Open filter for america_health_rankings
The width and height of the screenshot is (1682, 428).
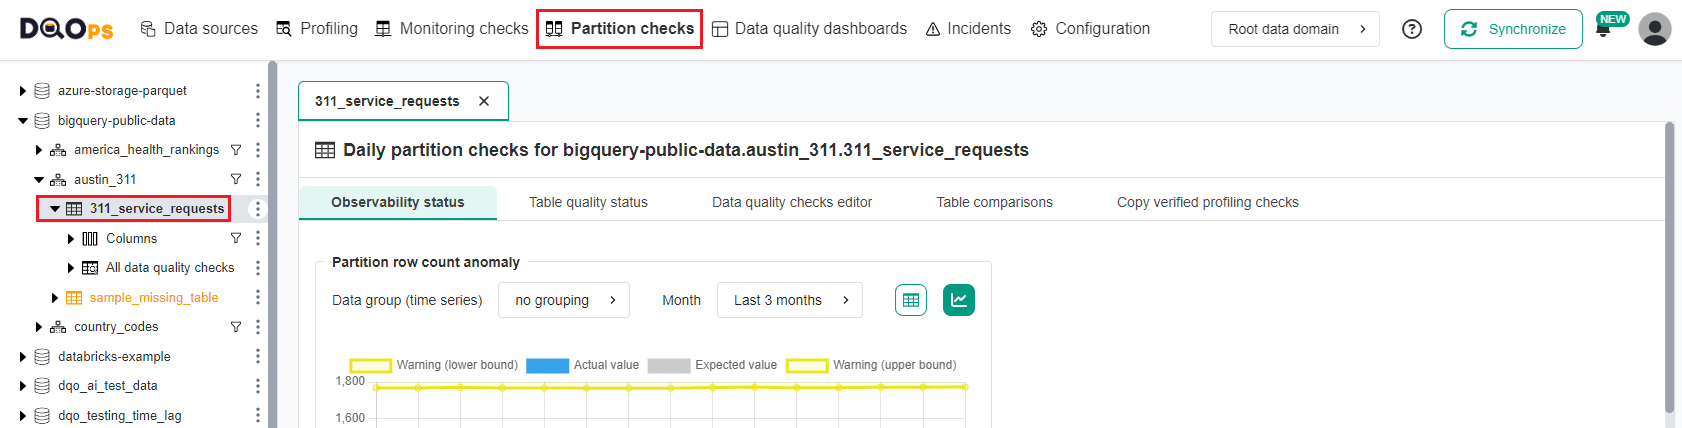pyautogui.click(x=236, y=150)
